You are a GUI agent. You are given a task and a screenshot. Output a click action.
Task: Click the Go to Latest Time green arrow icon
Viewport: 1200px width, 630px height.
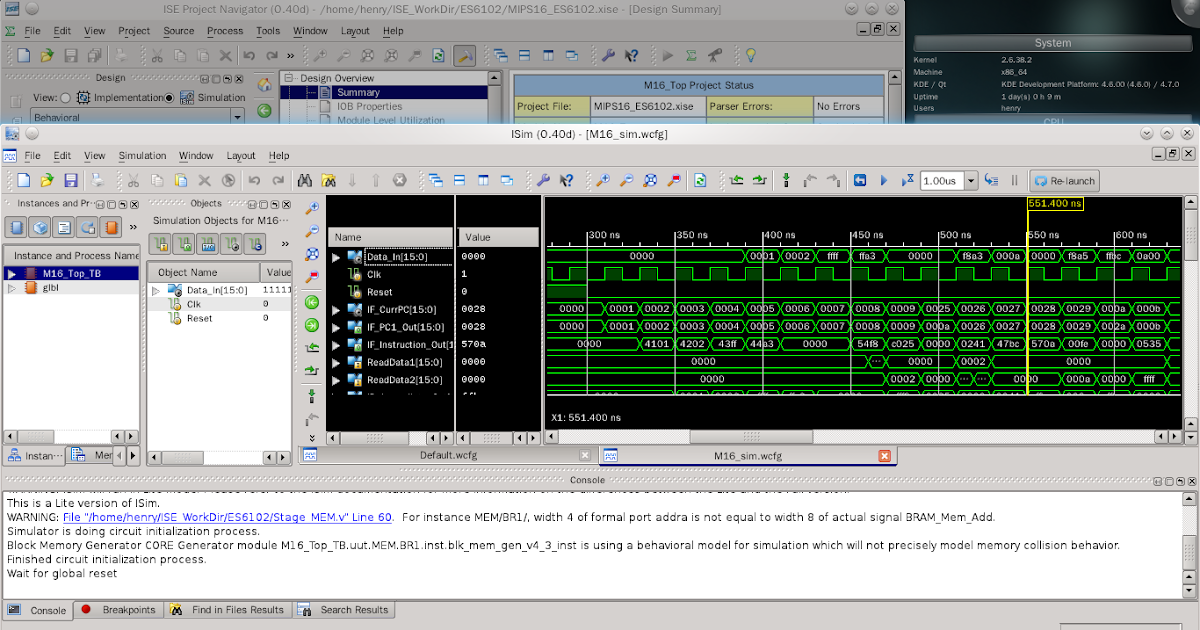312,324
